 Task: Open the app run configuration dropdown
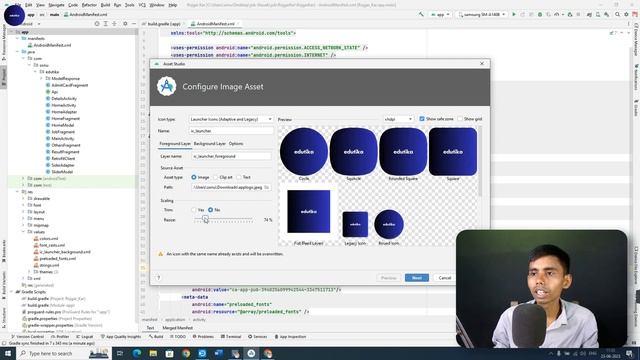(440, 14)
